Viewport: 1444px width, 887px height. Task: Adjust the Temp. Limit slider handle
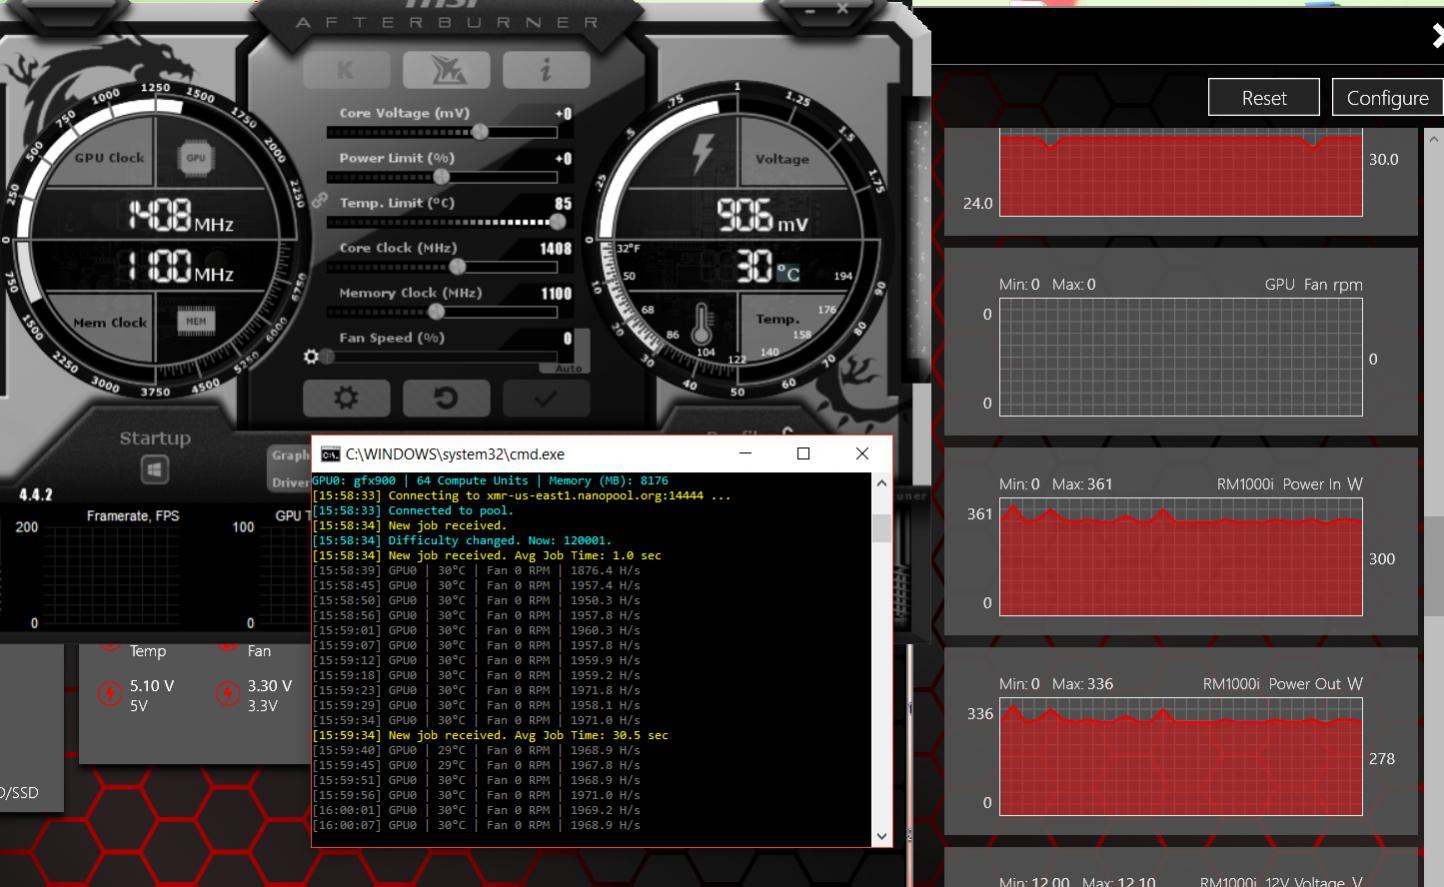coord(557,222)
